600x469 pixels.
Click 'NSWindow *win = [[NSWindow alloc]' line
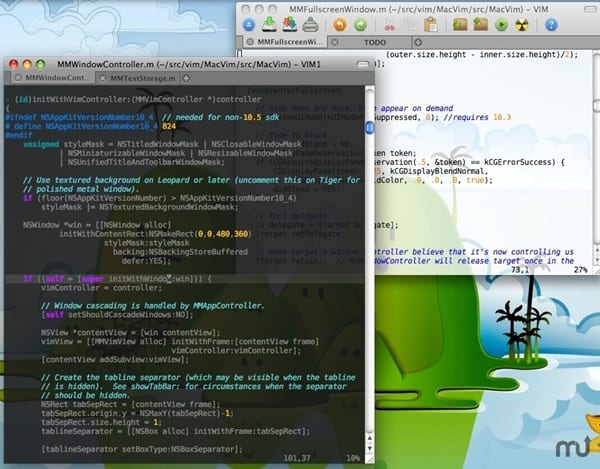tap(97, 225)
